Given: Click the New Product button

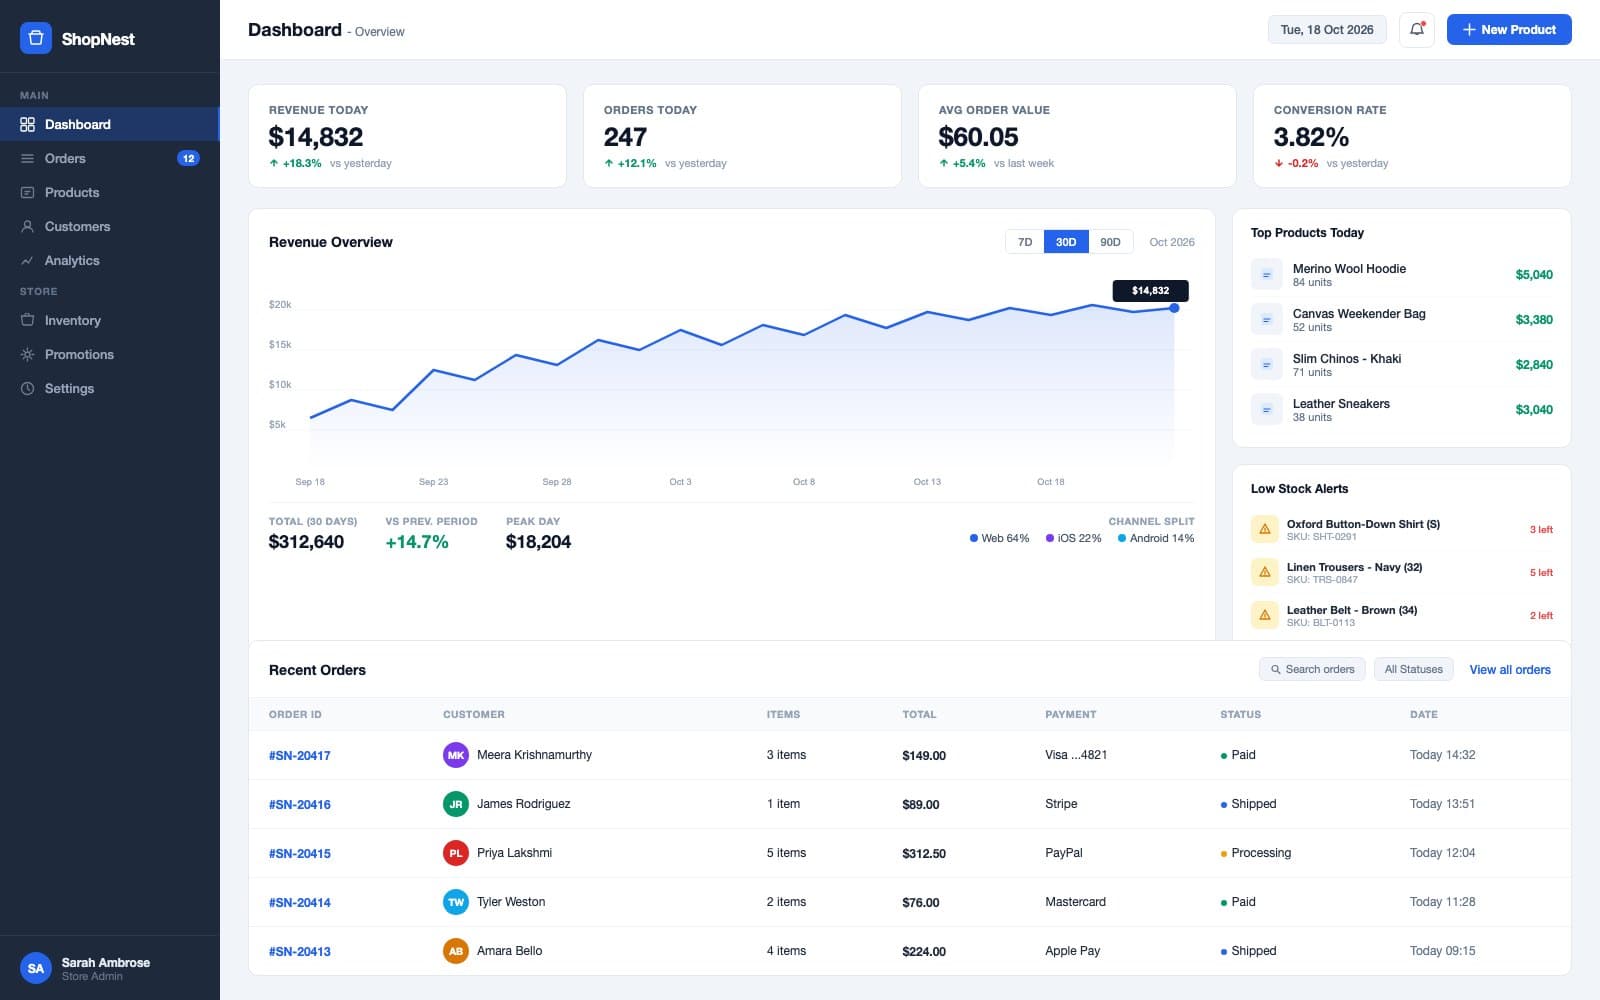Looking at the screenshot, I should (x=1509, y=30).
